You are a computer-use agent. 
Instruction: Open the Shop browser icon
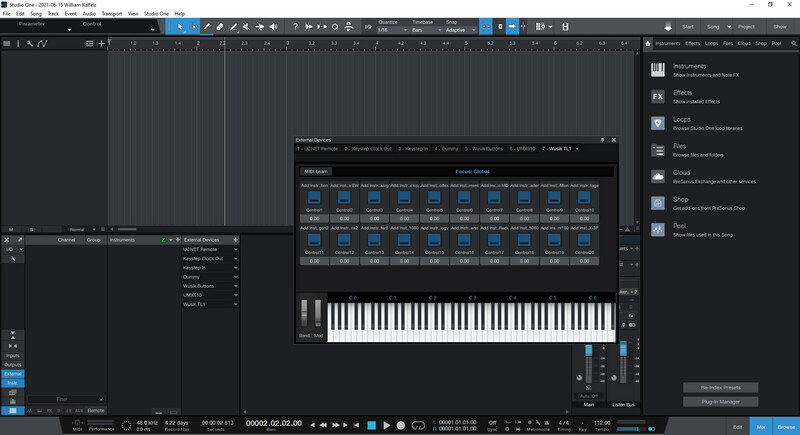658,203
